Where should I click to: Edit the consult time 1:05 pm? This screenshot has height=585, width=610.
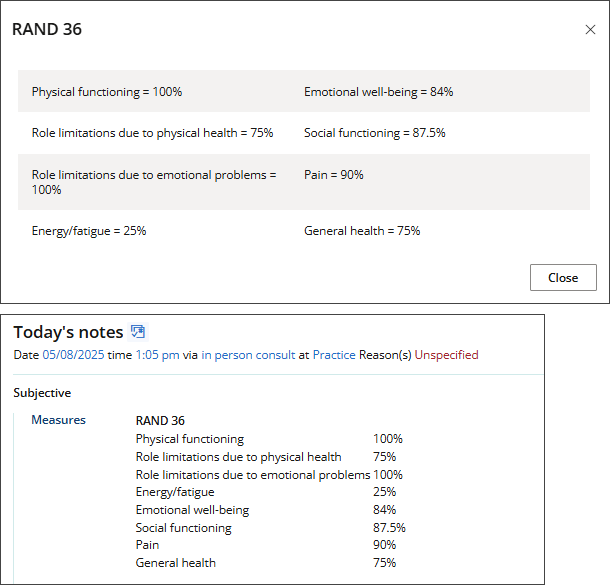coord(157,355)
